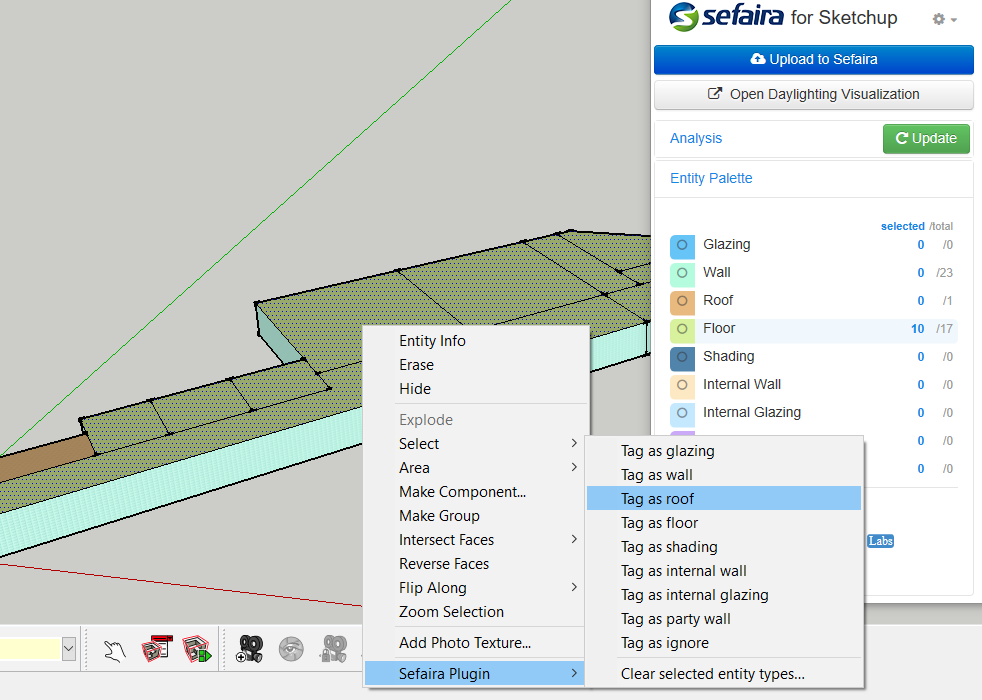Click the Shading label in Entity Palette
The height and width of the screenshot is (700, 982).
[728, 356]
